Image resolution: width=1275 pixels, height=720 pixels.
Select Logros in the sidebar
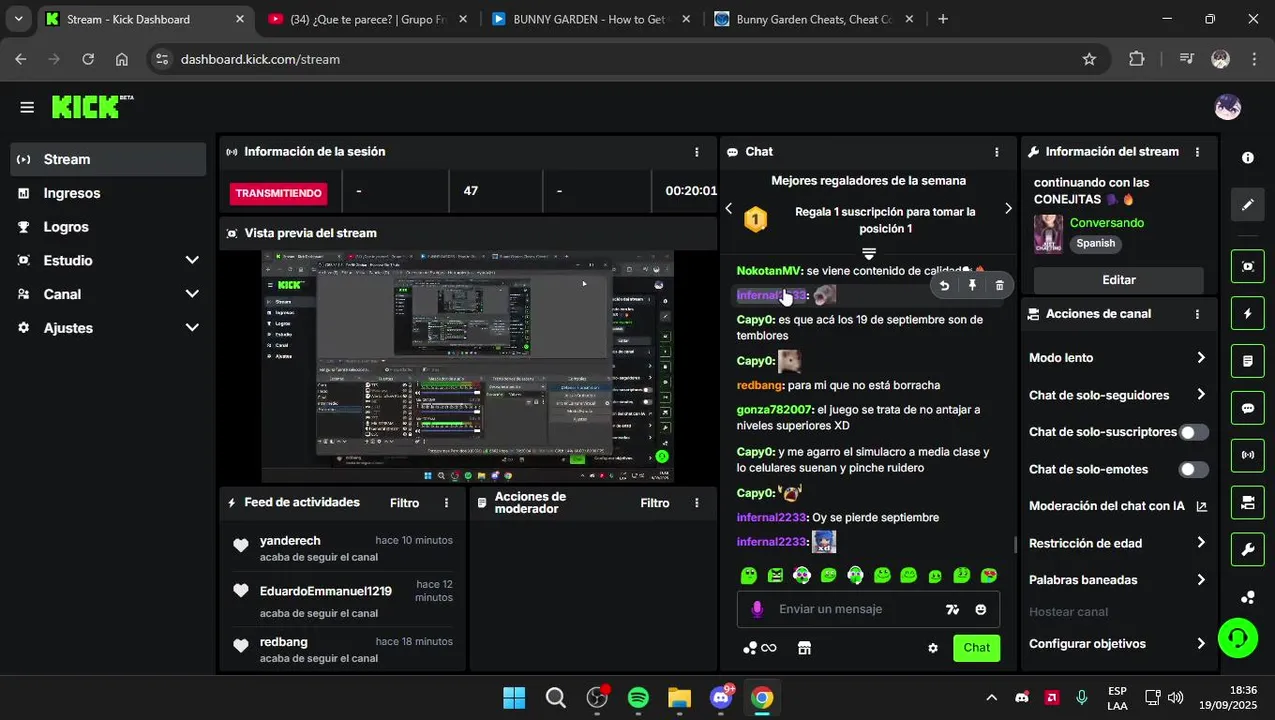tap(108, 227)
